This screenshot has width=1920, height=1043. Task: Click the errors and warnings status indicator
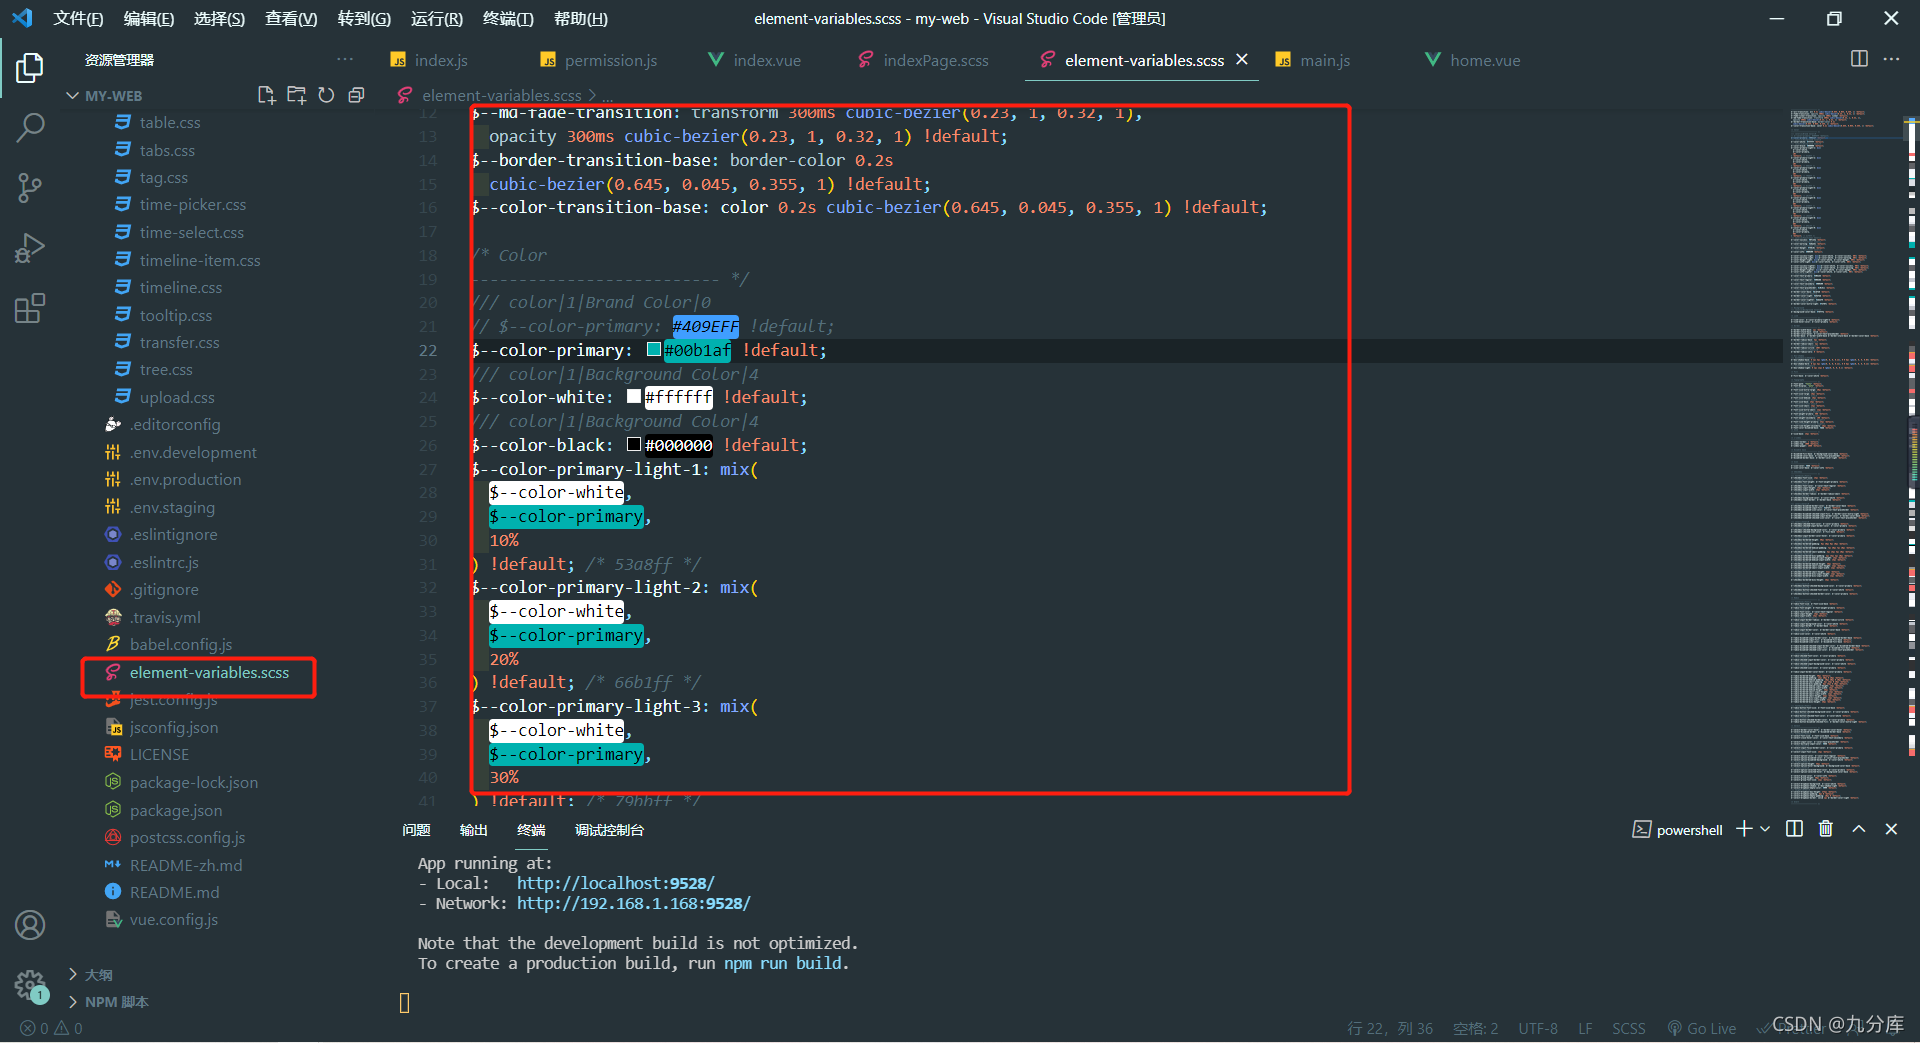tap(51, 1028)
